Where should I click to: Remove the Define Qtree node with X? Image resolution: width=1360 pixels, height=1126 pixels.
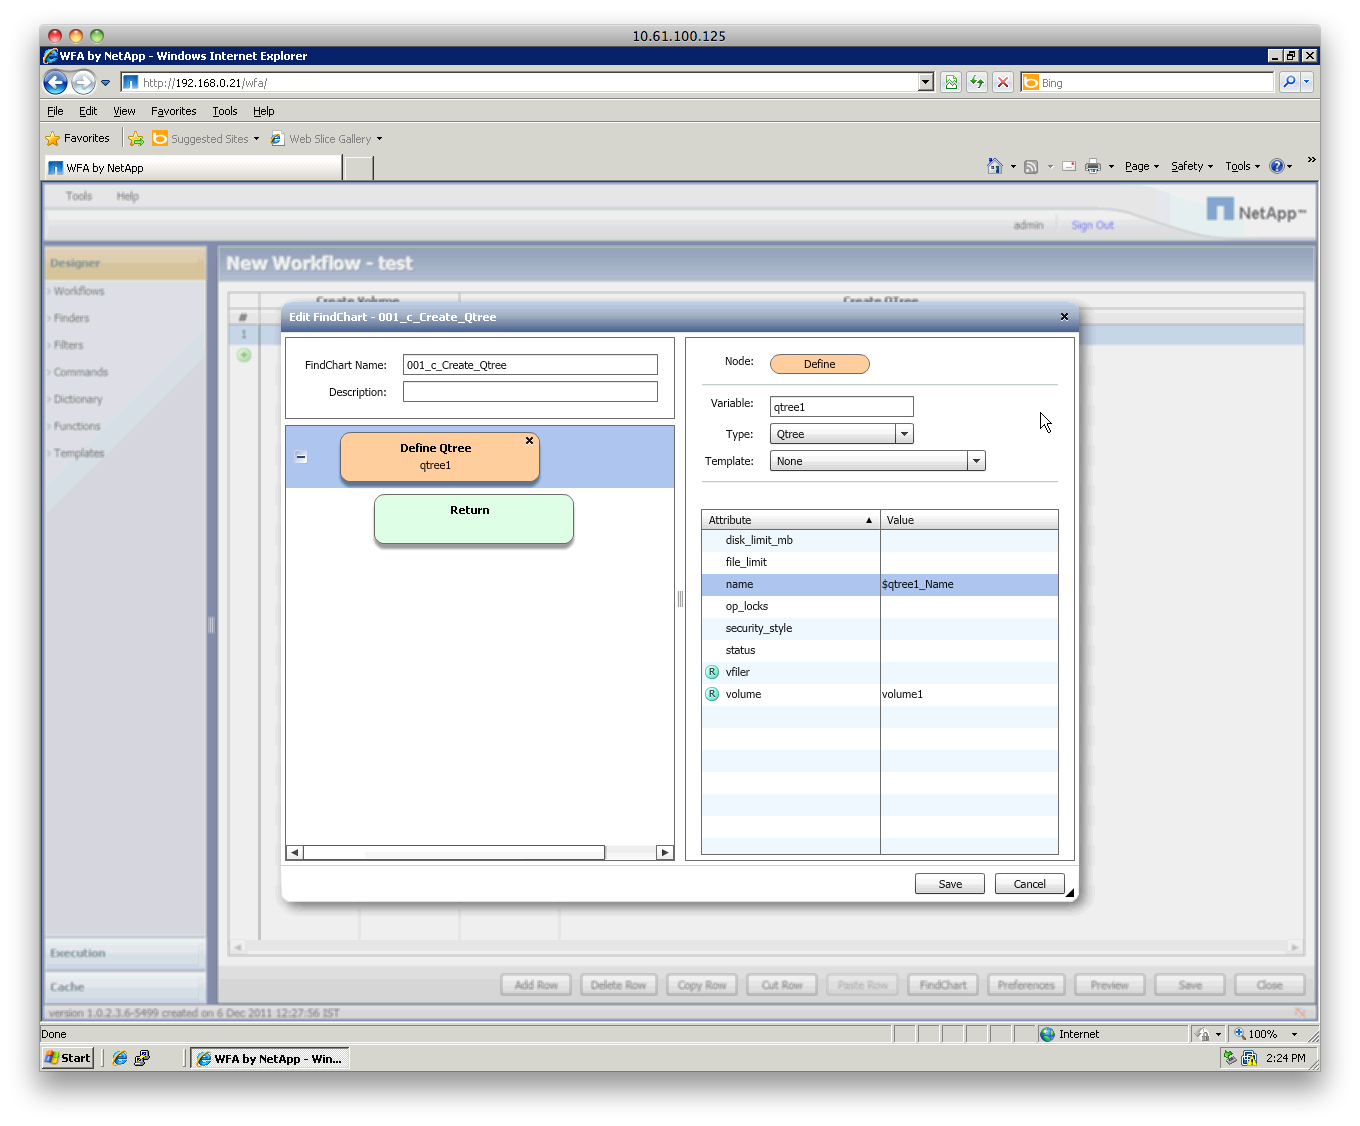click(x=529, y=441)
